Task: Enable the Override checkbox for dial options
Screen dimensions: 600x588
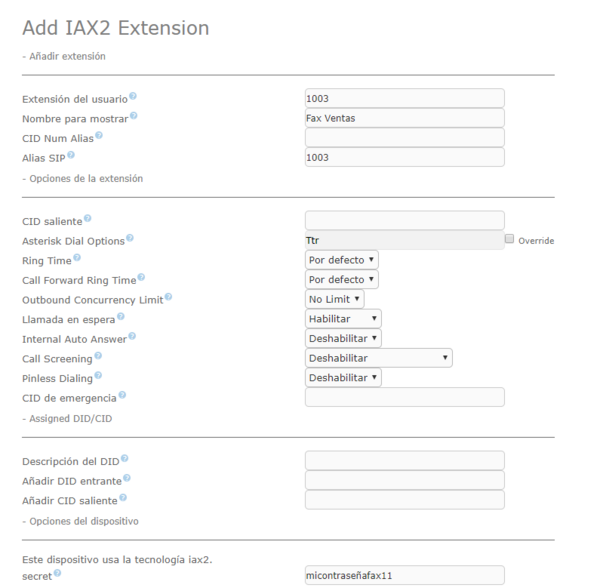Action: [510, 239]
